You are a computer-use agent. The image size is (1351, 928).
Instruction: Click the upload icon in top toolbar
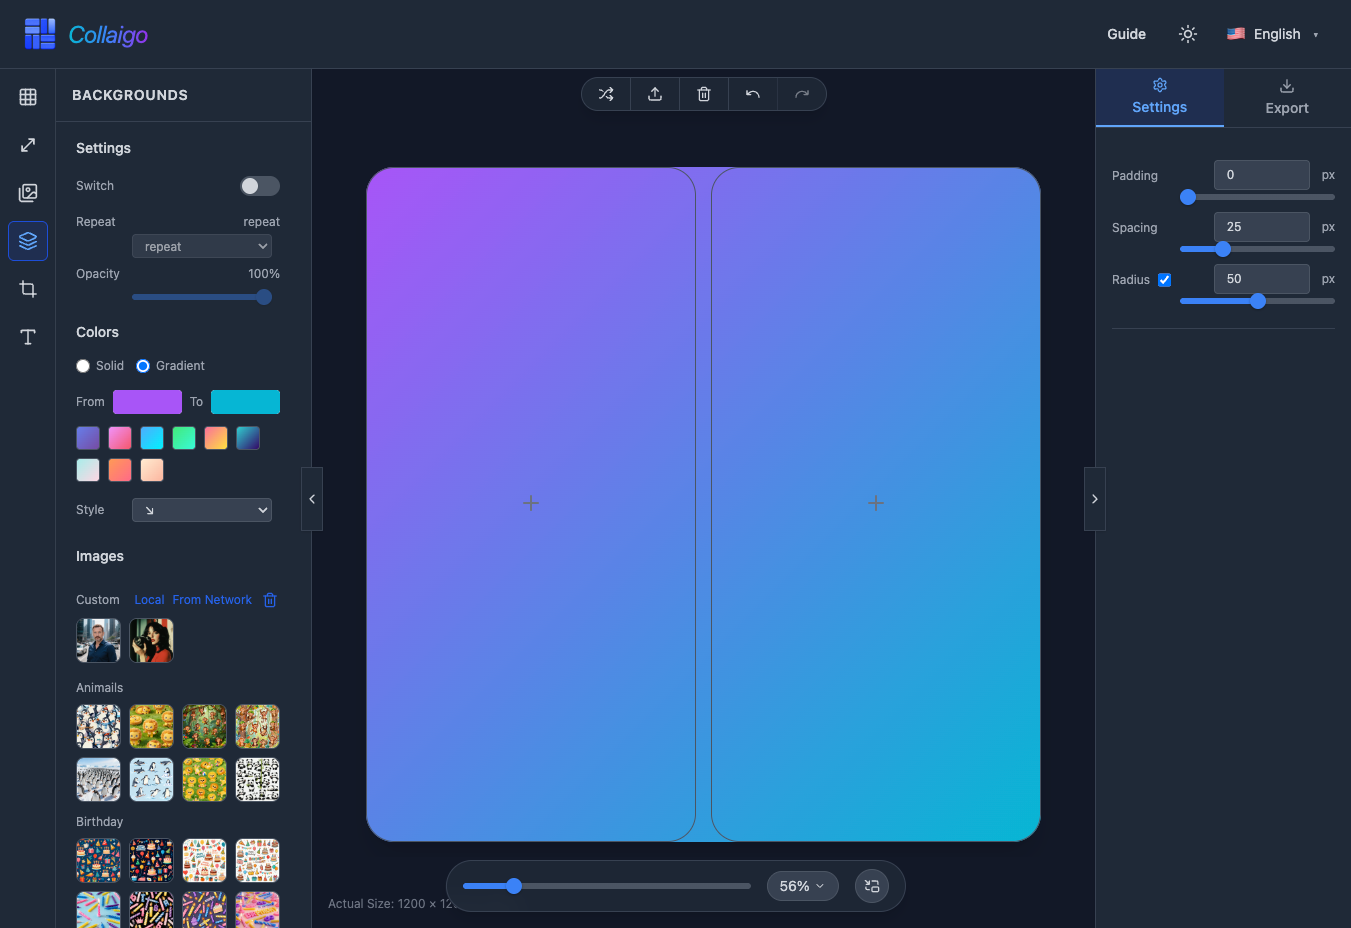click(x=655, y=94)
